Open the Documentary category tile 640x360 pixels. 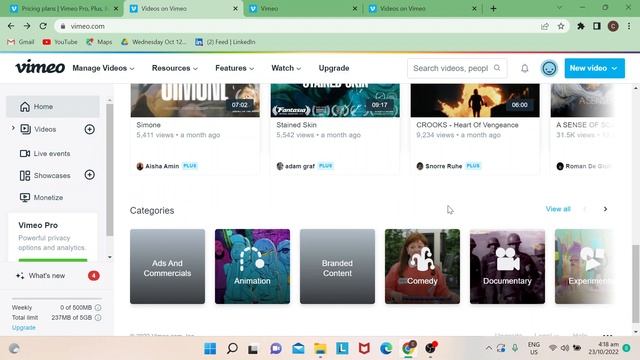pyautogui.click(x=507, y=267)
